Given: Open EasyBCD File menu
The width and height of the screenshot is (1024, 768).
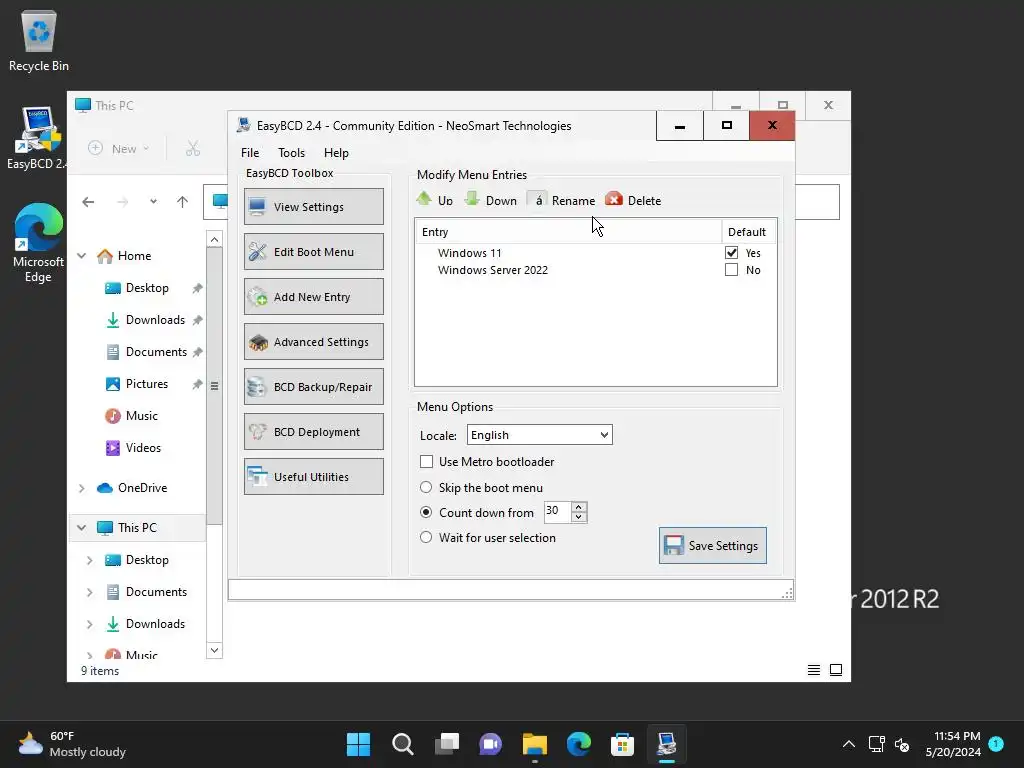Looking at the screenshot, I should point(250,153).
